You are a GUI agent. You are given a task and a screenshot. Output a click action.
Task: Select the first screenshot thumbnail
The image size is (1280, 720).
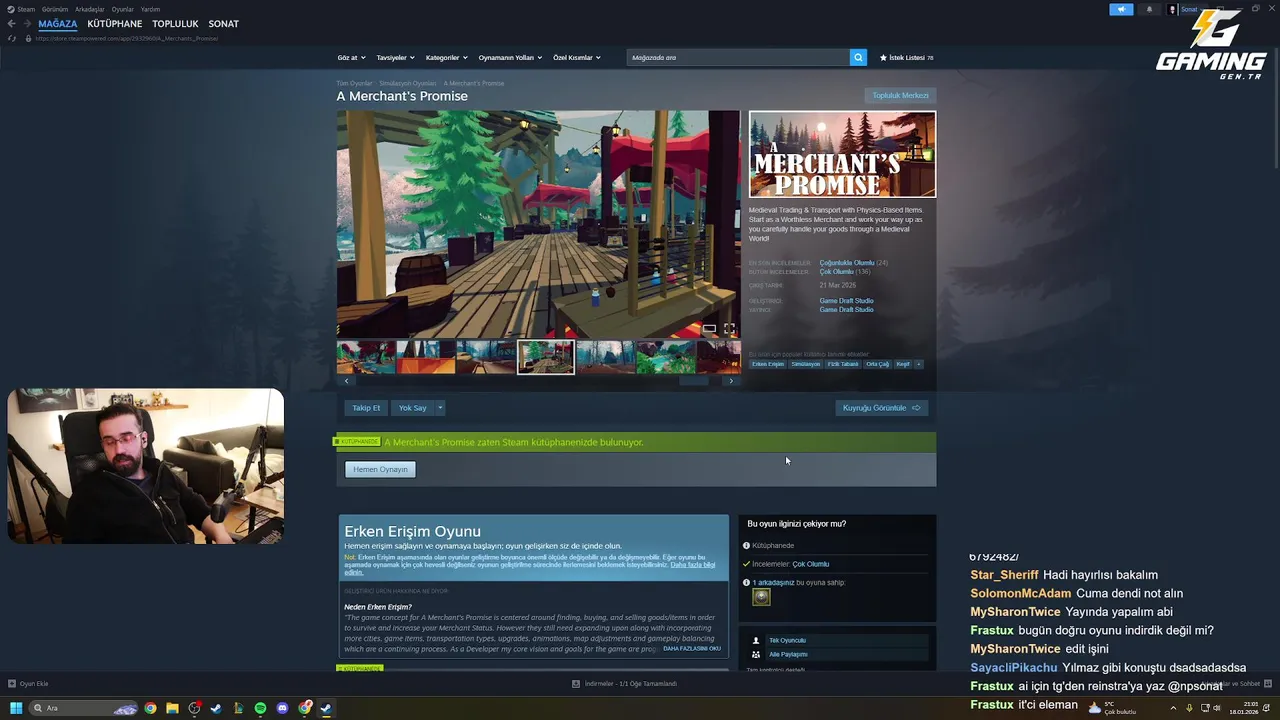[366, 357]
